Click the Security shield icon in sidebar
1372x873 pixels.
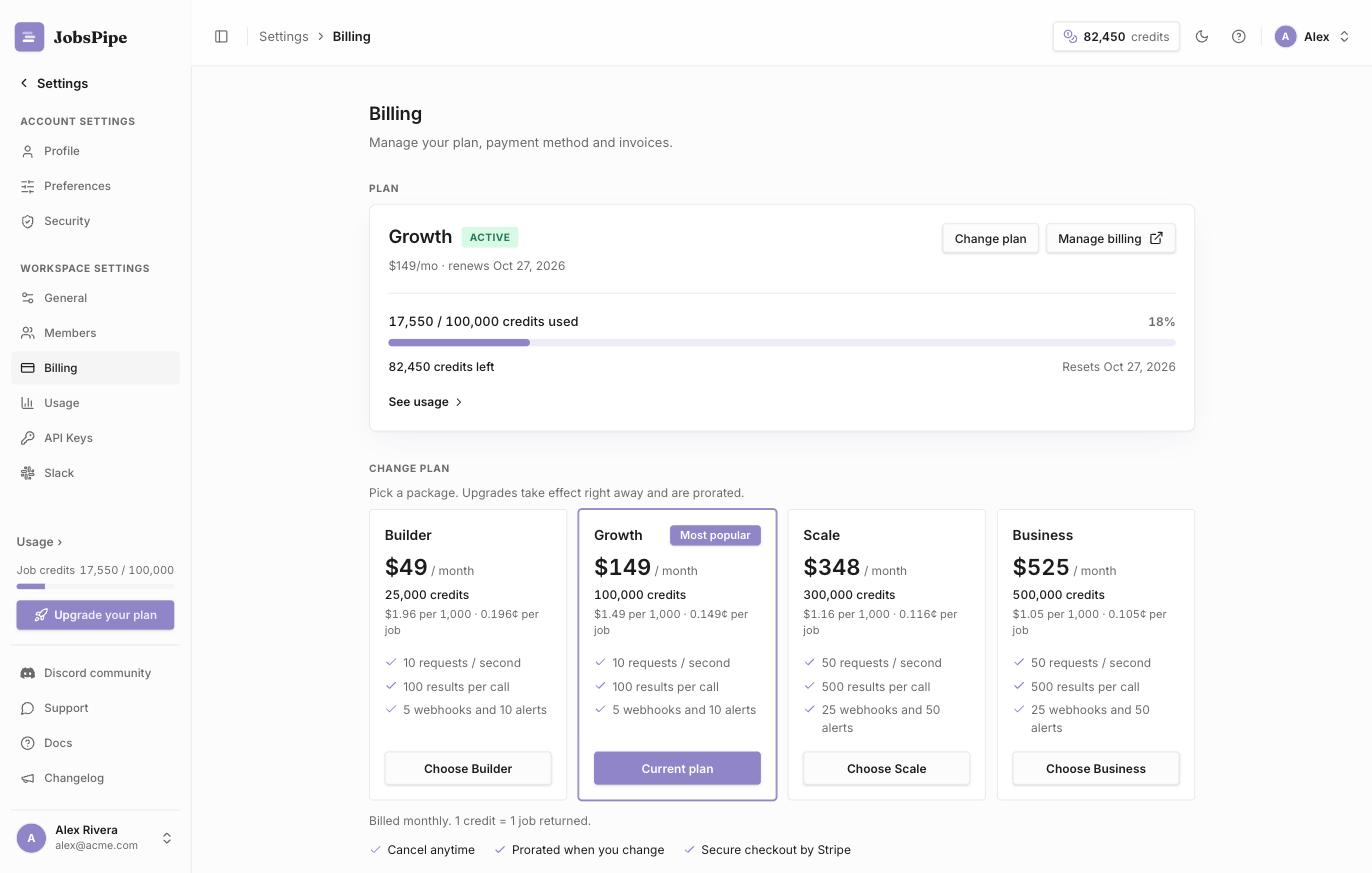28,221
